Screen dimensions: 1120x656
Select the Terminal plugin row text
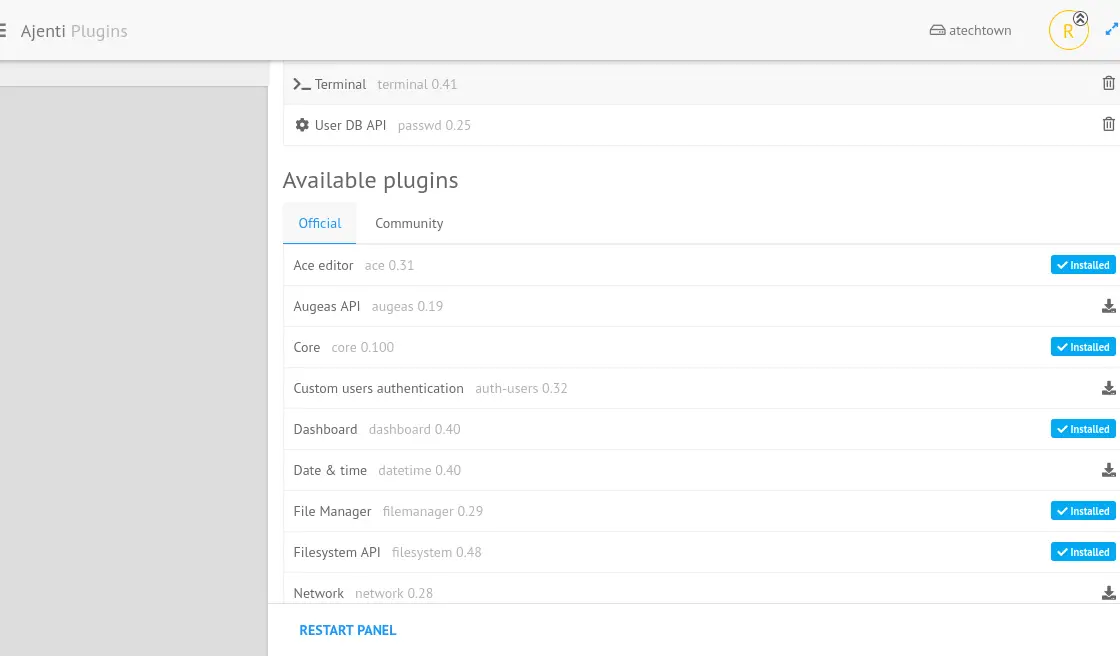(340, 84)
